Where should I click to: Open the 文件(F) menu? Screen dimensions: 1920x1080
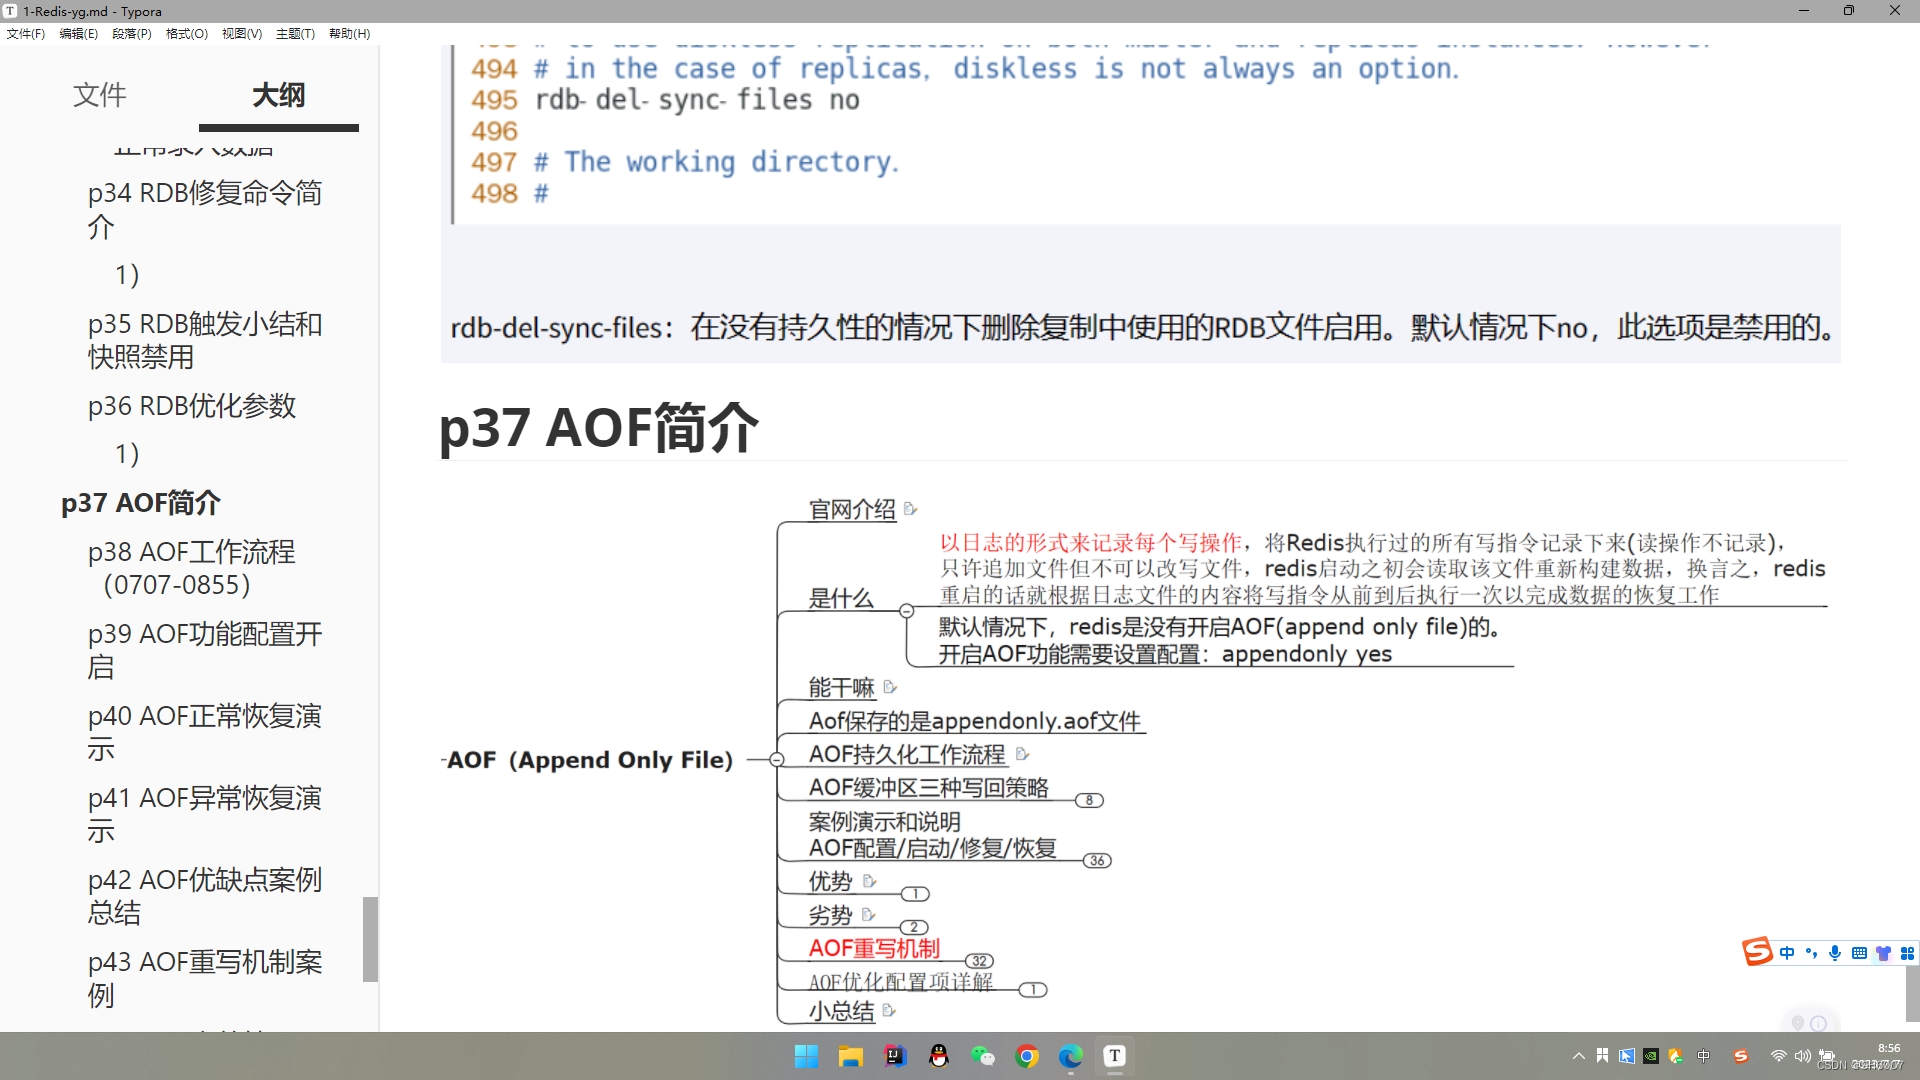click(x=26, y=33)
